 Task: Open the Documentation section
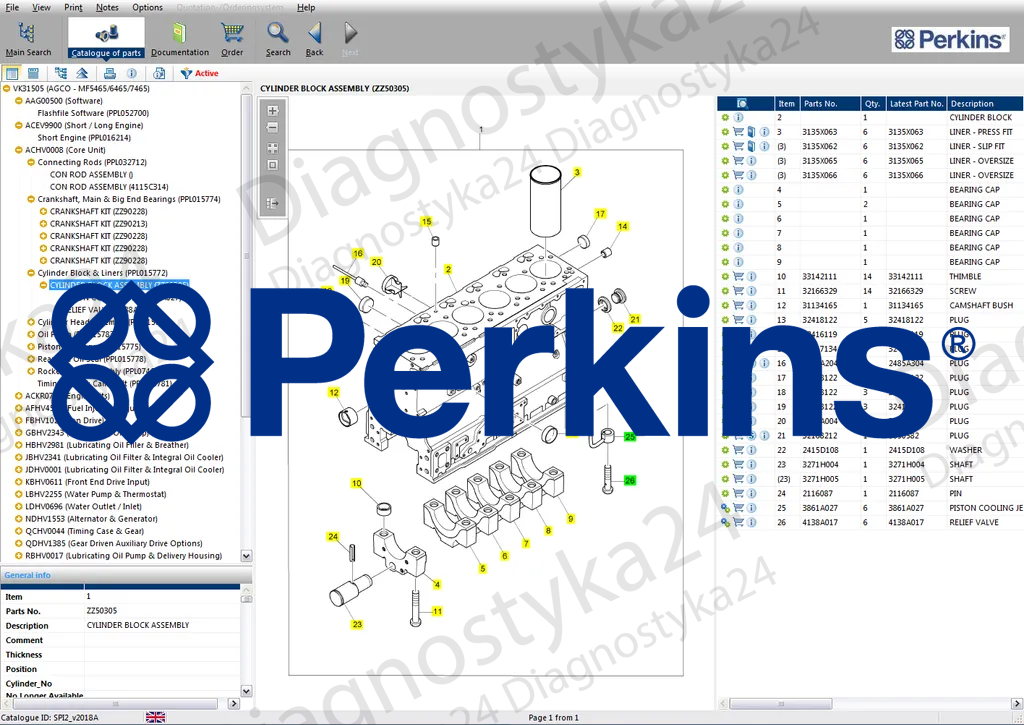[x=180, y=39]
